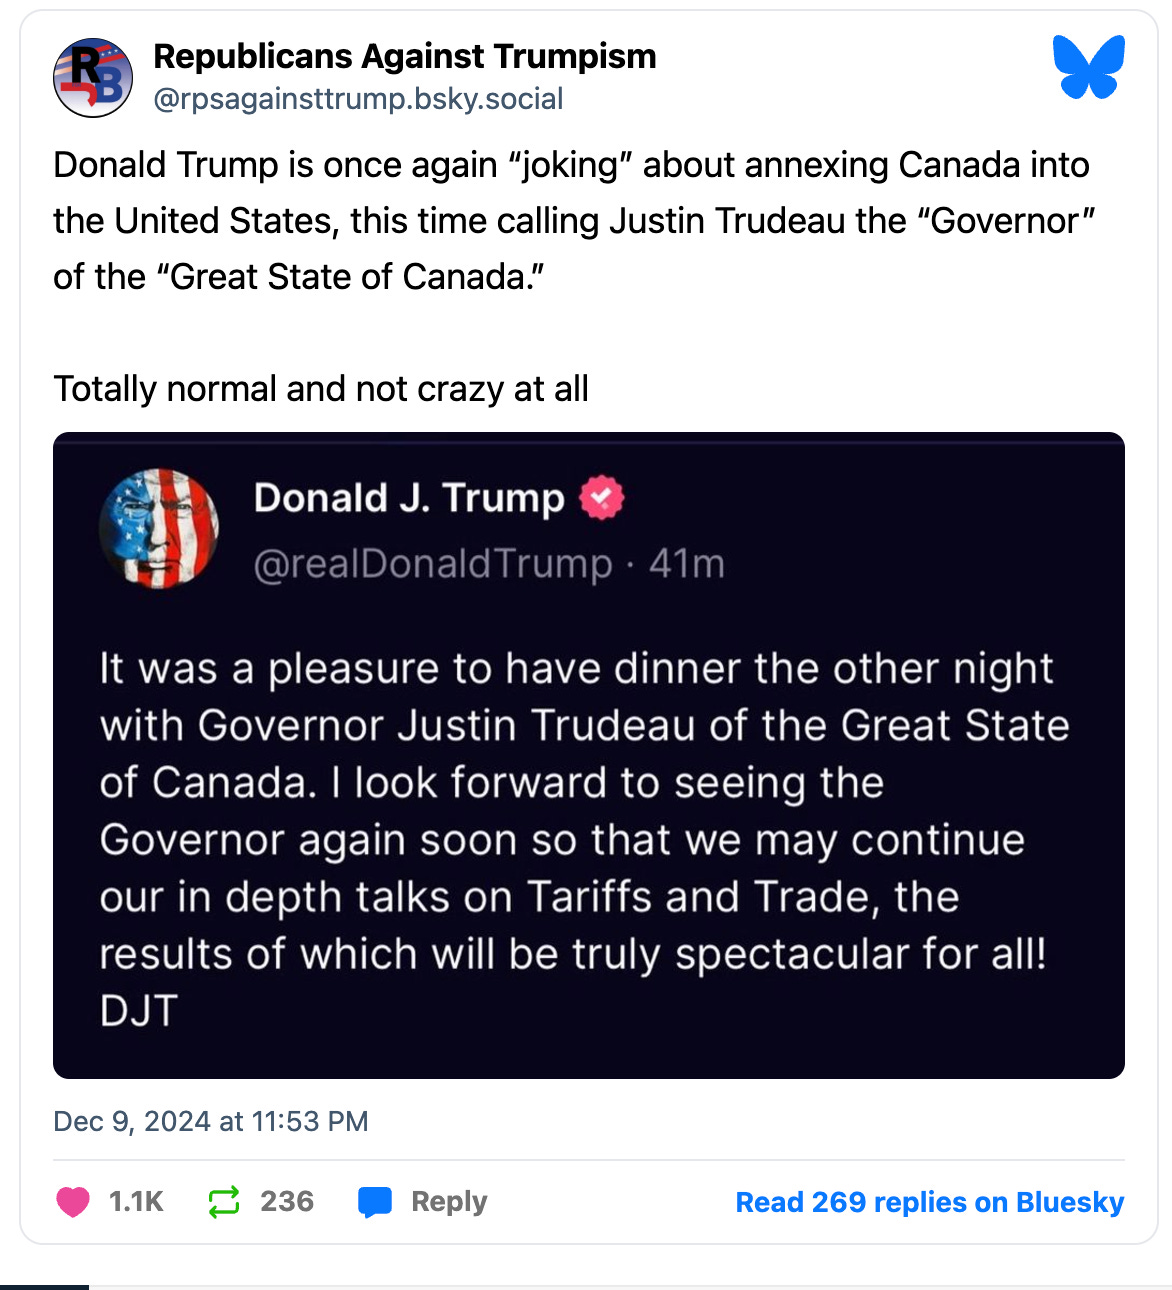Click the 1.1K like count
This screenshot has width=1172, height=1290.
(135, 1201)
